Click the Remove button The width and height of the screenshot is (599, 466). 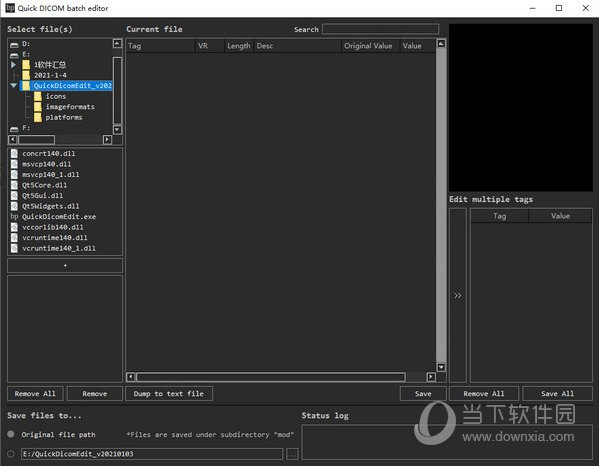pyautogui.click(x=95, y=393)
